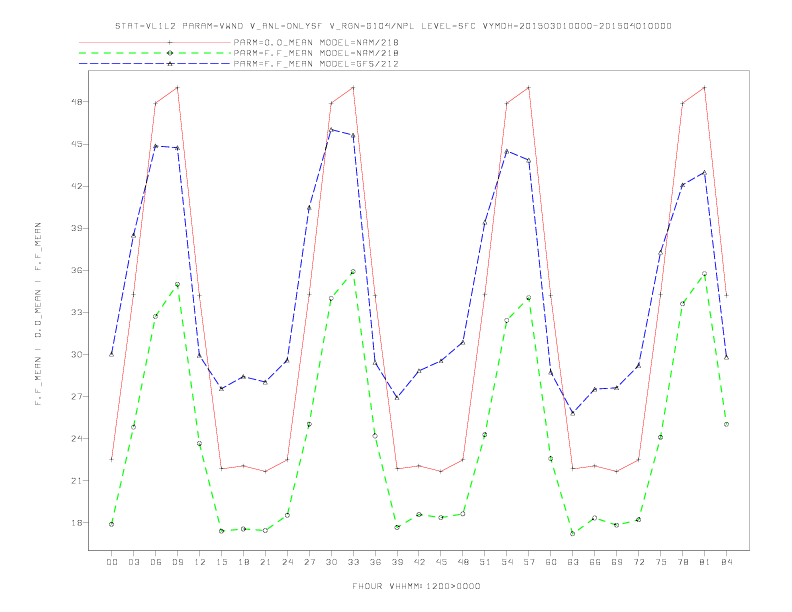Screen dimensions: 792x612
Task: Click green circle data point at hour 63
Action: [x=573, y=533]
